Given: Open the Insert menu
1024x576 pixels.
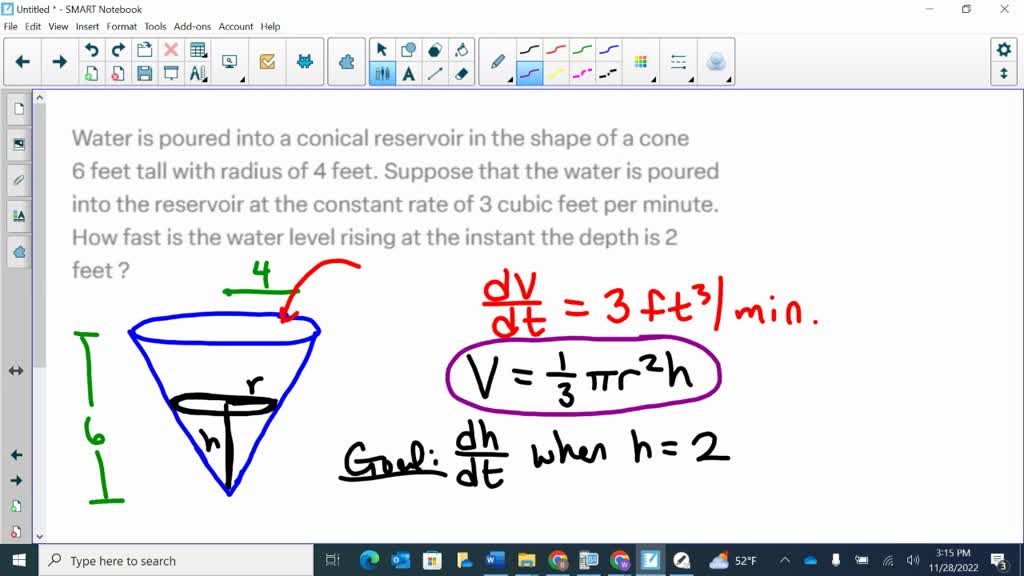Looking at the screenshot, I should (x=87, y=27).
